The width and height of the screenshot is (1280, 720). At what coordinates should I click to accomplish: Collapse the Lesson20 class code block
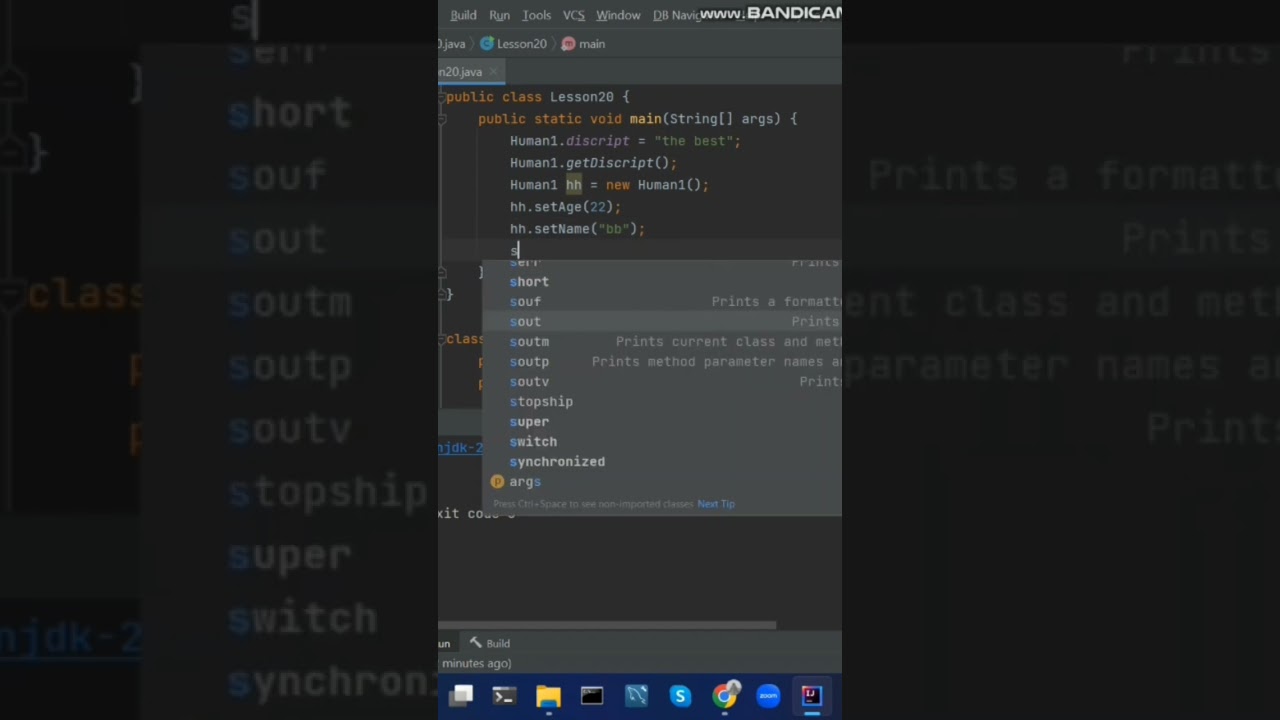442,97
